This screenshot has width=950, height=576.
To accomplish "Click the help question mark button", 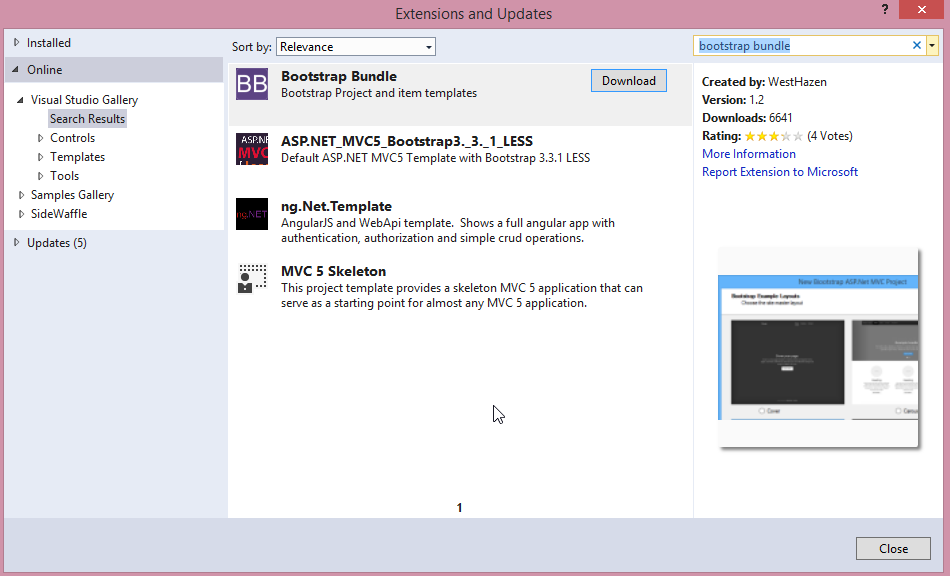I will point(885,10).
